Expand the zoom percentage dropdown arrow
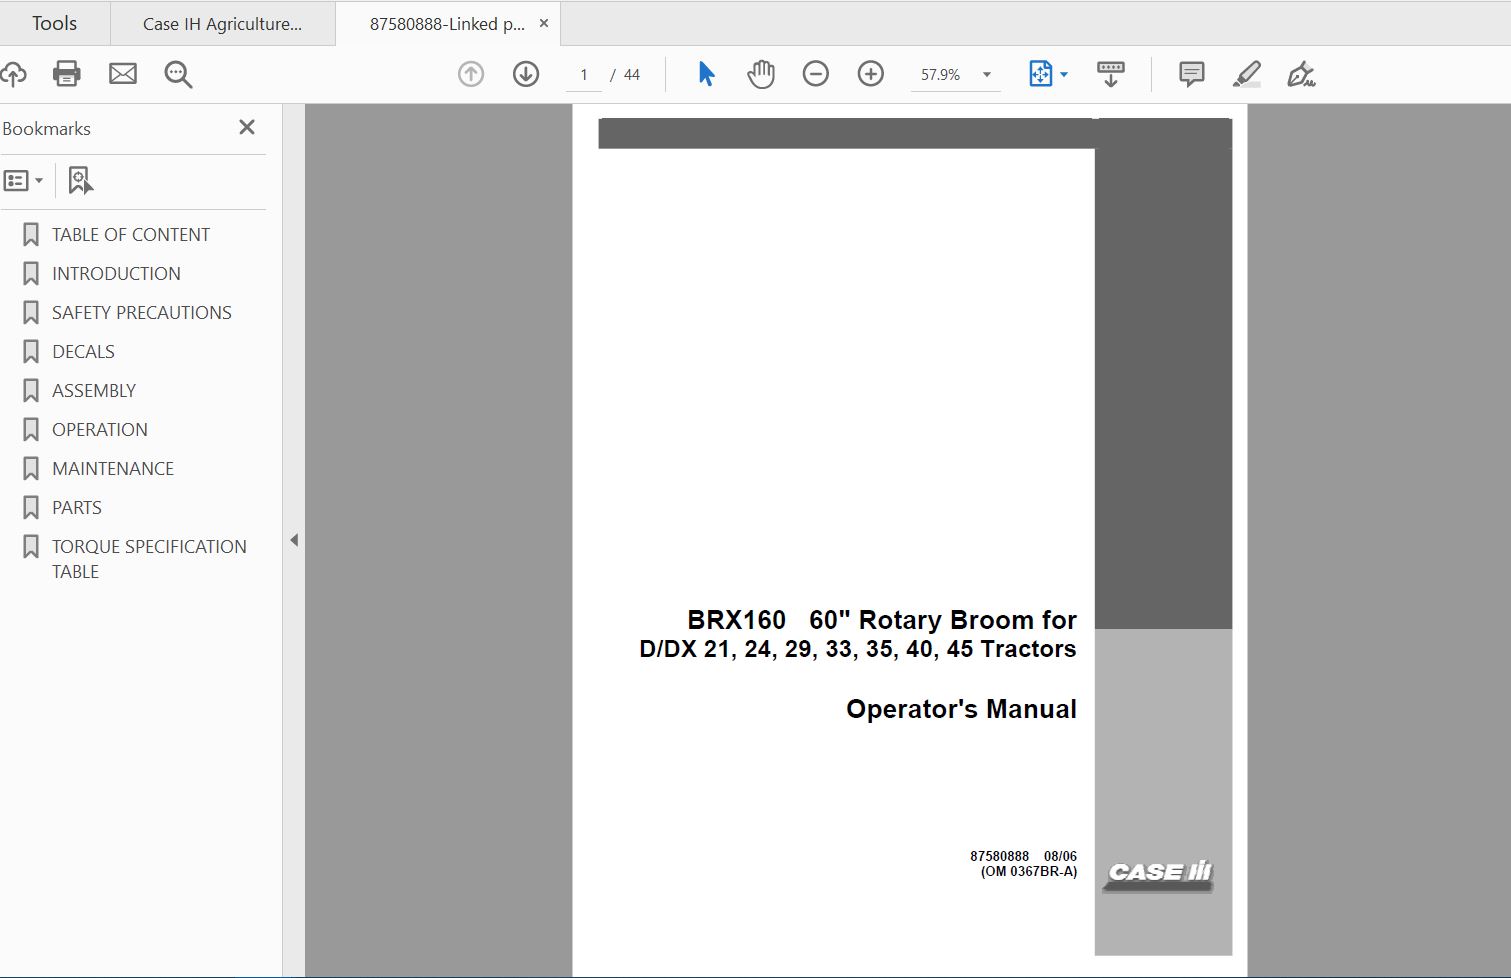Viewport: 1511px width, 978px height. (x=987, y=75)
